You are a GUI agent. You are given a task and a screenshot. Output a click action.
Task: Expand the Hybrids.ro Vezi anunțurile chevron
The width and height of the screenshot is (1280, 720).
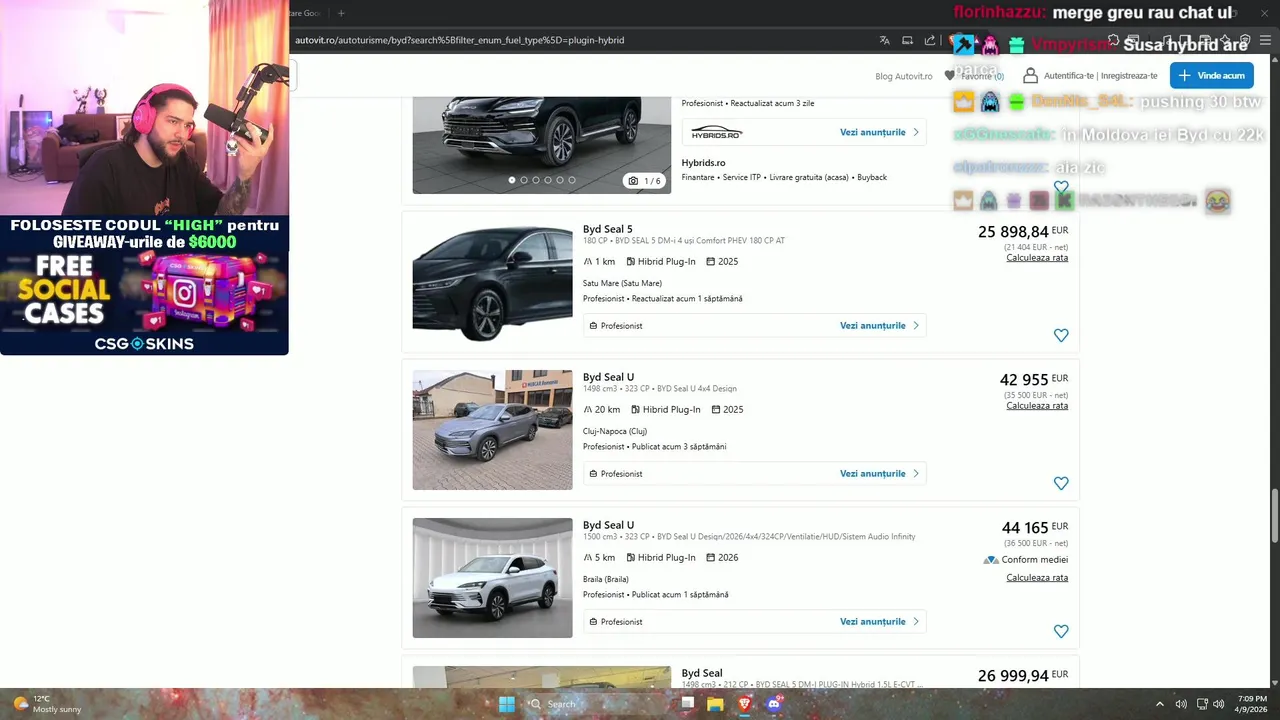click(915, 132)
